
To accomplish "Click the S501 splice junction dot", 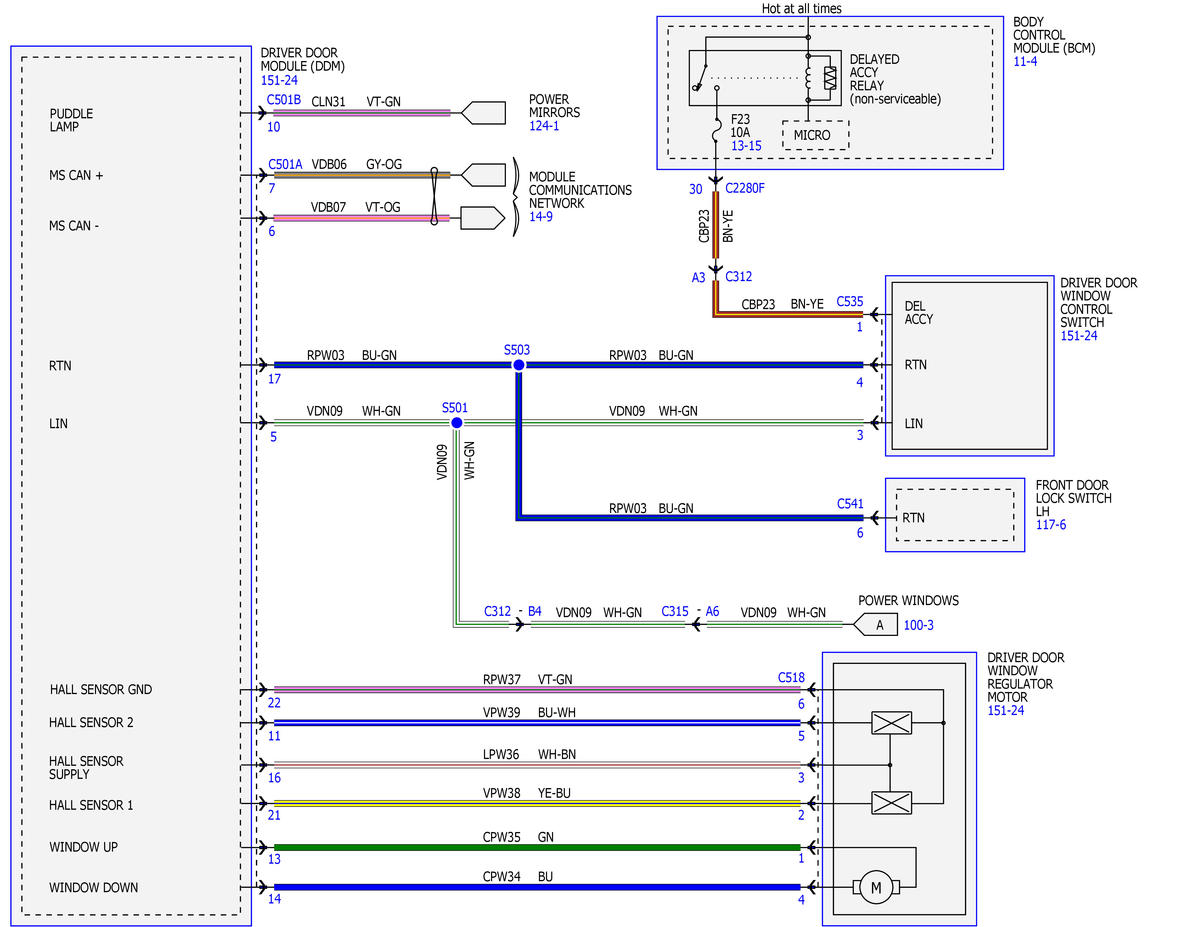I will tap(457, 422).
